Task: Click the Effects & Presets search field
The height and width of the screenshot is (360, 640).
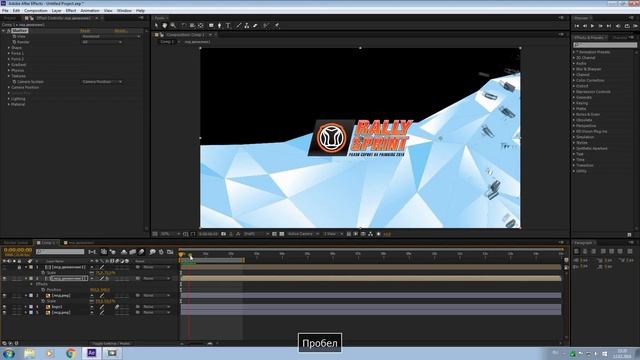Action: click(x=604, y=45)
